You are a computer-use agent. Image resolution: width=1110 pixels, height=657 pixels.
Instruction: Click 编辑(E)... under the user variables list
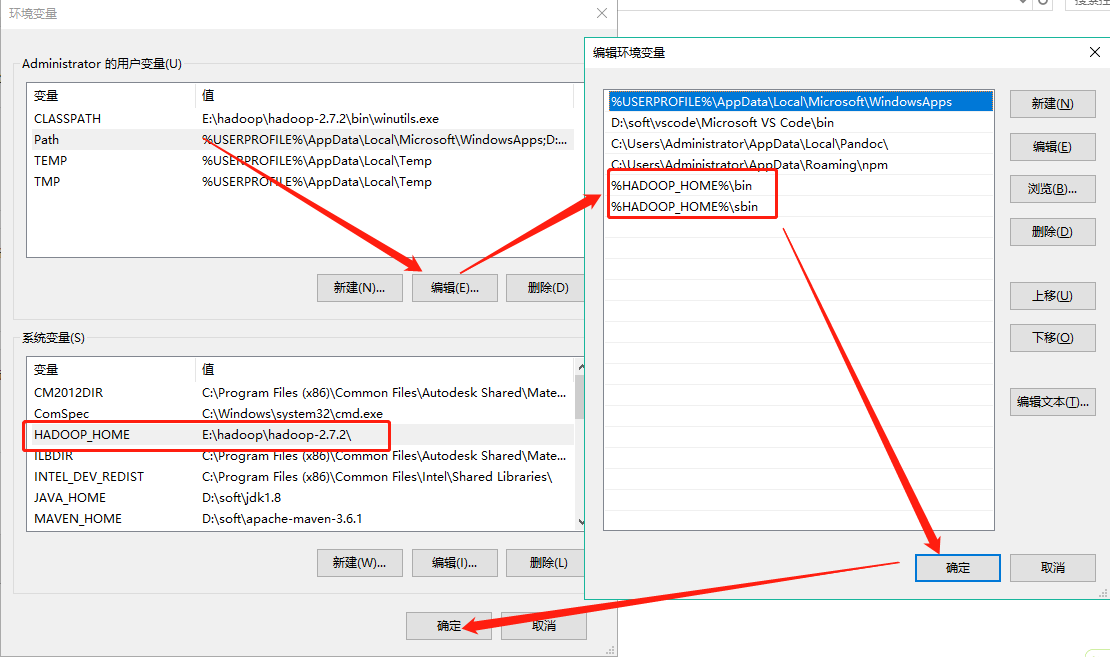(454, 288)
